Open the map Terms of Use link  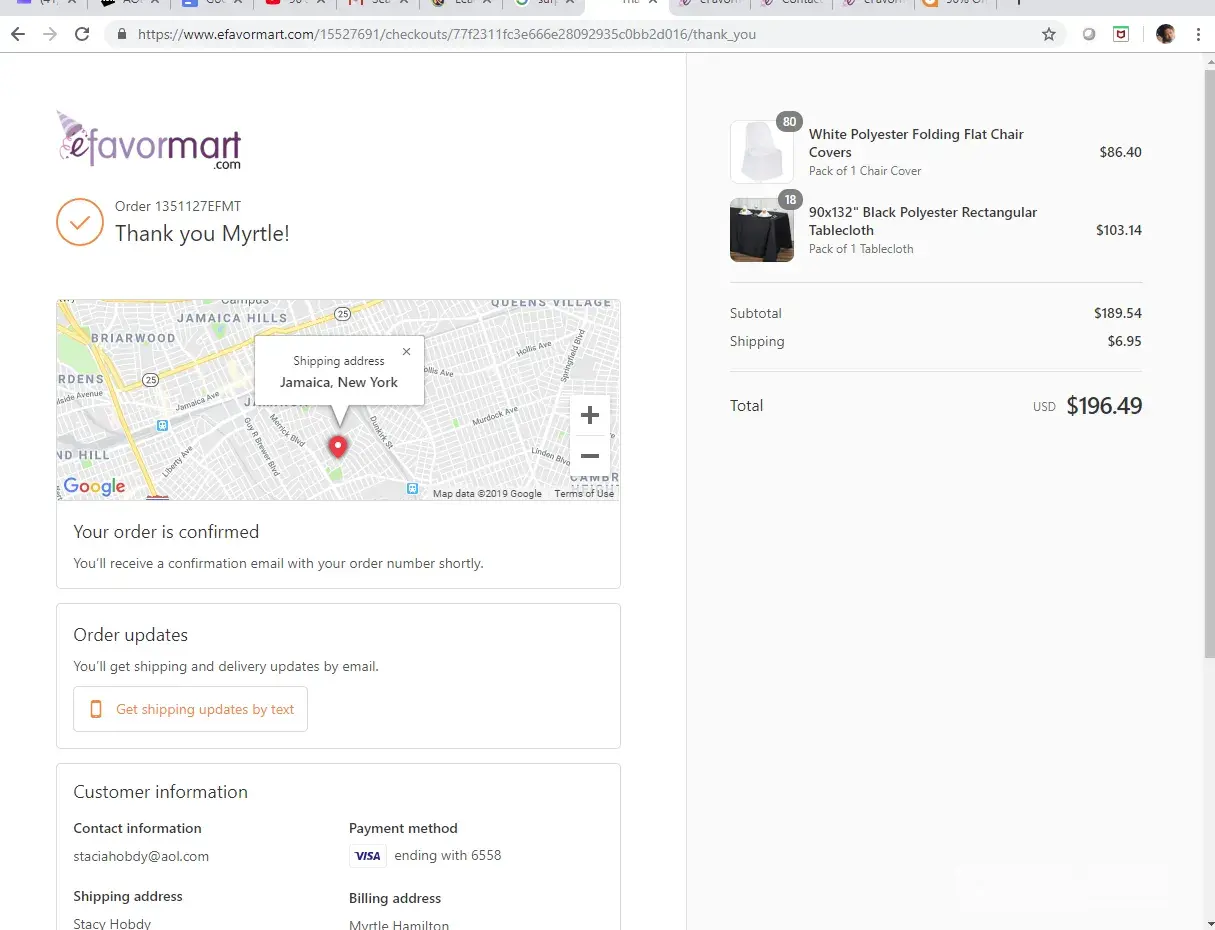(x=584, y=493)
